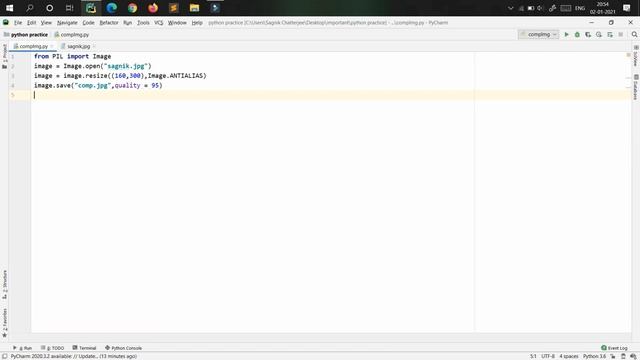Open the Help menu
This screenshot has height=360, width=640.
tap(197, 23)
